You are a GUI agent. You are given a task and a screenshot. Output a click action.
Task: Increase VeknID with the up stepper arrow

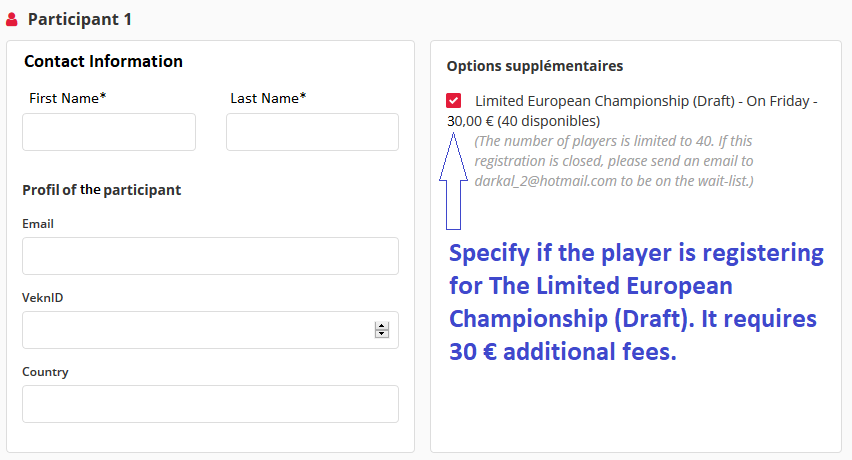coord(381,326)
